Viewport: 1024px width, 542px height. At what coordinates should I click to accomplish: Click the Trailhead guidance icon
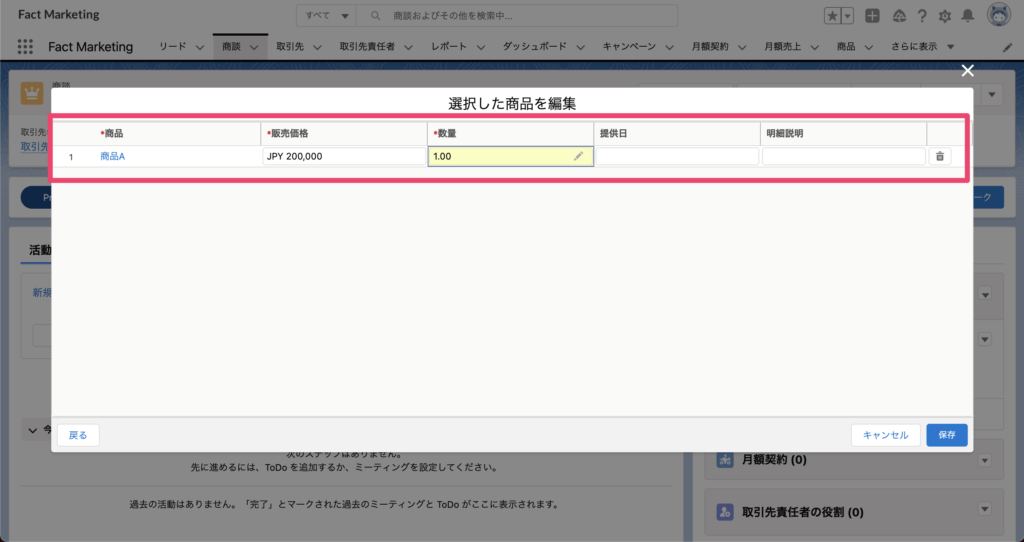[x=899, y=16]
